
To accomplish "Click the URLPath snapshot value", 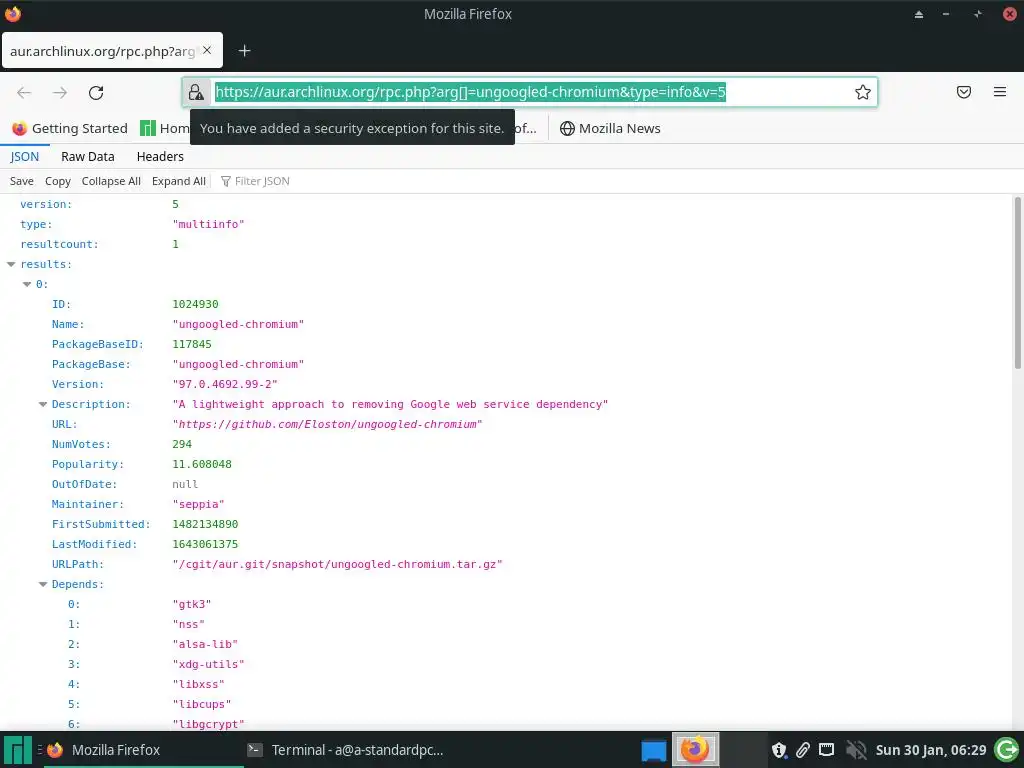I will (338, 564).
